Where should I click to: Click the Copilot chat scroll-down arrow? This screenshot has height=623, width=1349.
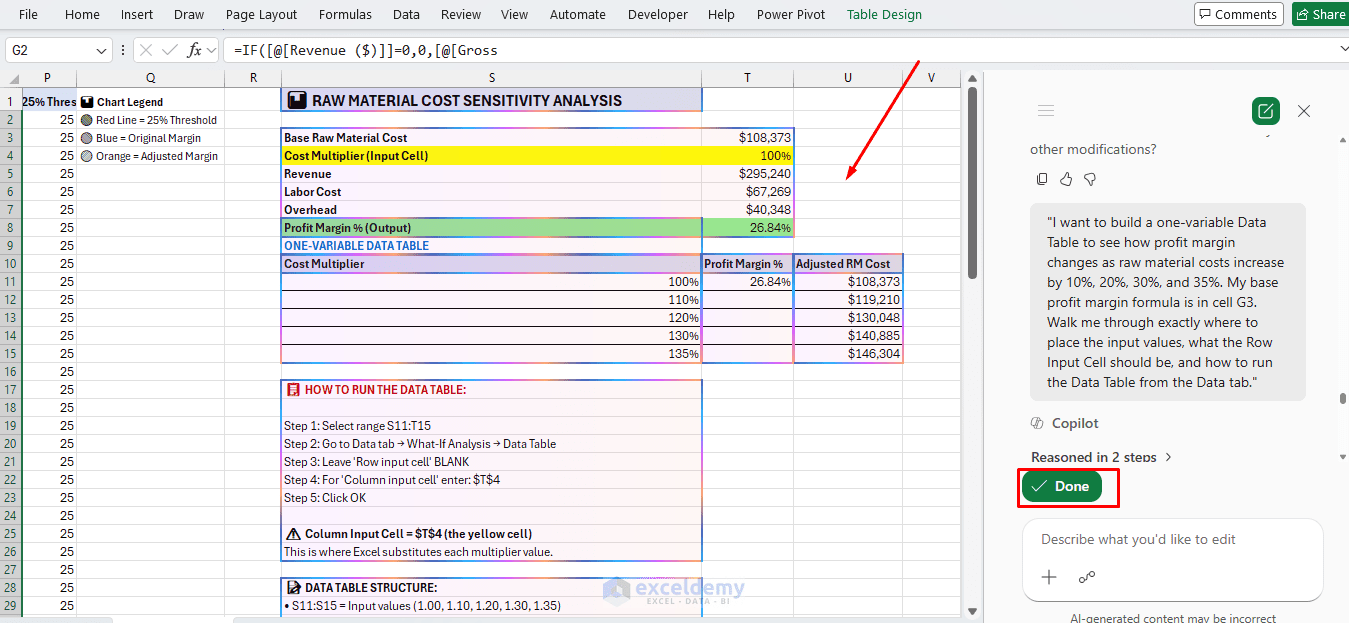coord(1343,457)
